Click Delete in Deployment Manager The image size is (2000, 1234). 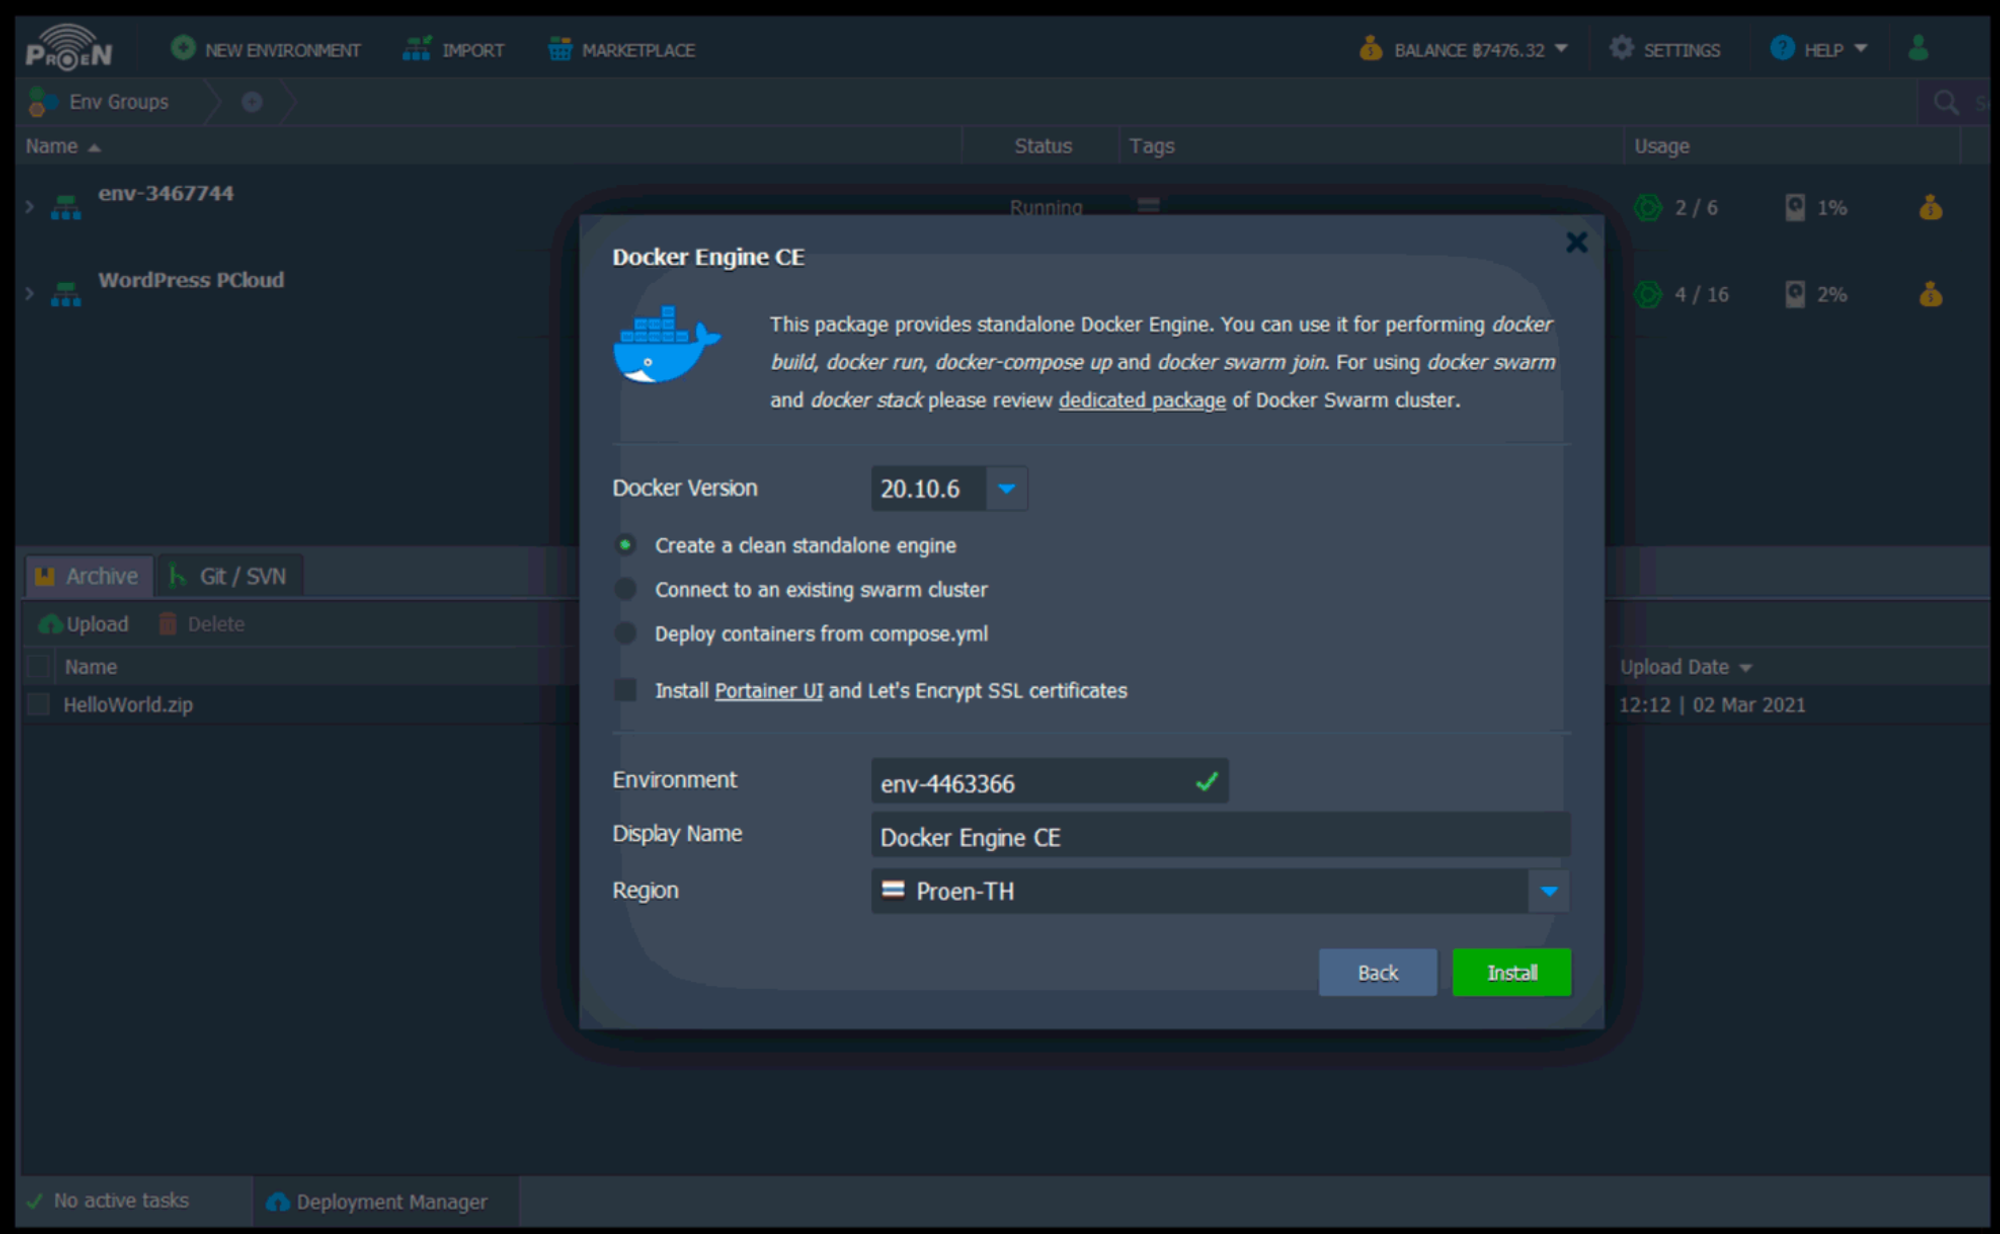point(202,624)
